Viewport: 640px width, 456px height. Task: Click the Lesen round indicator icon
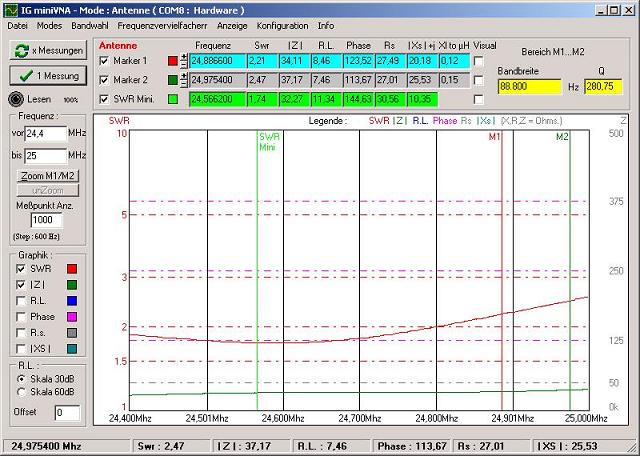click(x=14, y=99)
